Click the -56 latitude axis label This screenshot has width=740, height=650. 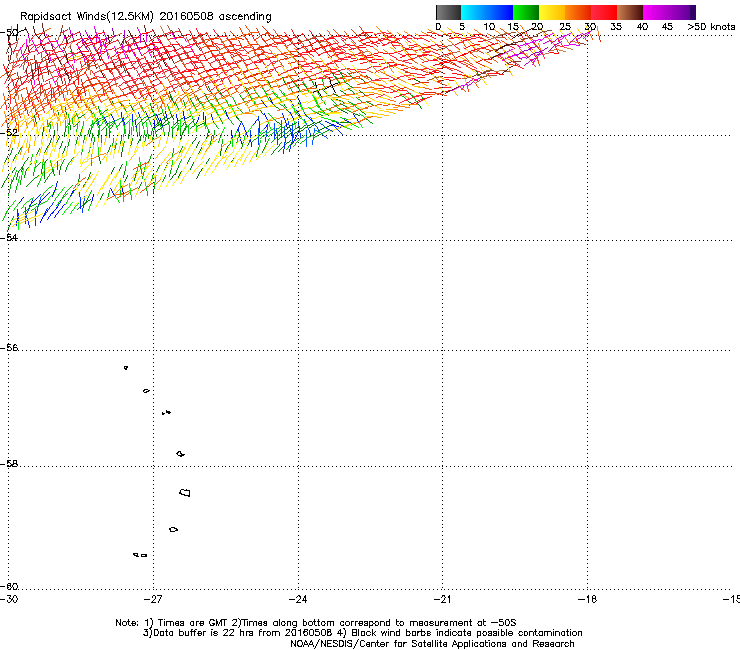(x=9, y=348)
